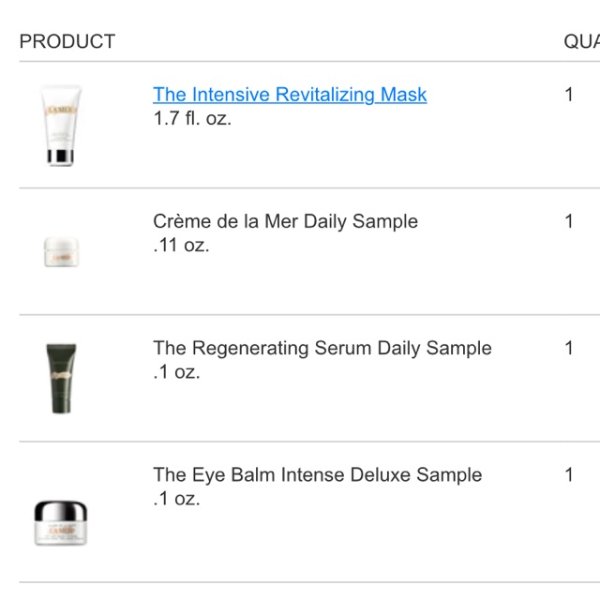This screenshot has width=600, height=600.
Task: Click the silver lid of Eye Balm jar
Action: click(x=61, y=510)
